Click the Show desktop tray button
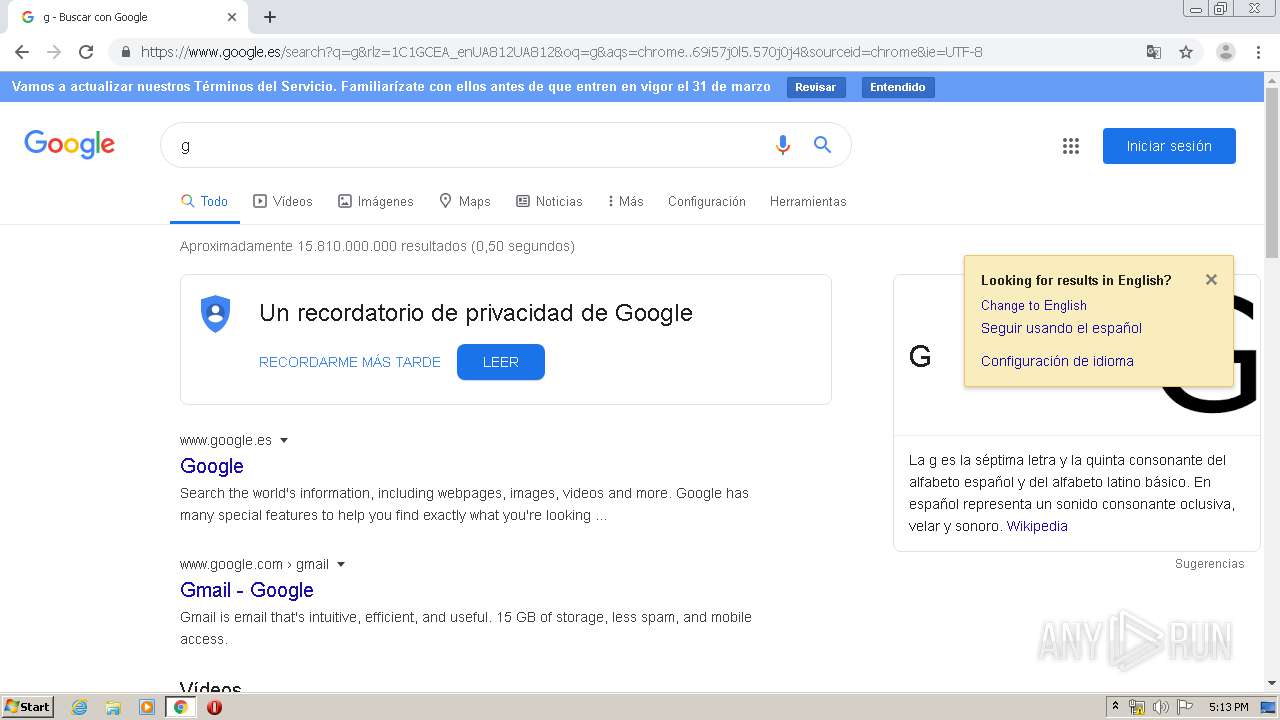 coord(1268,707)
